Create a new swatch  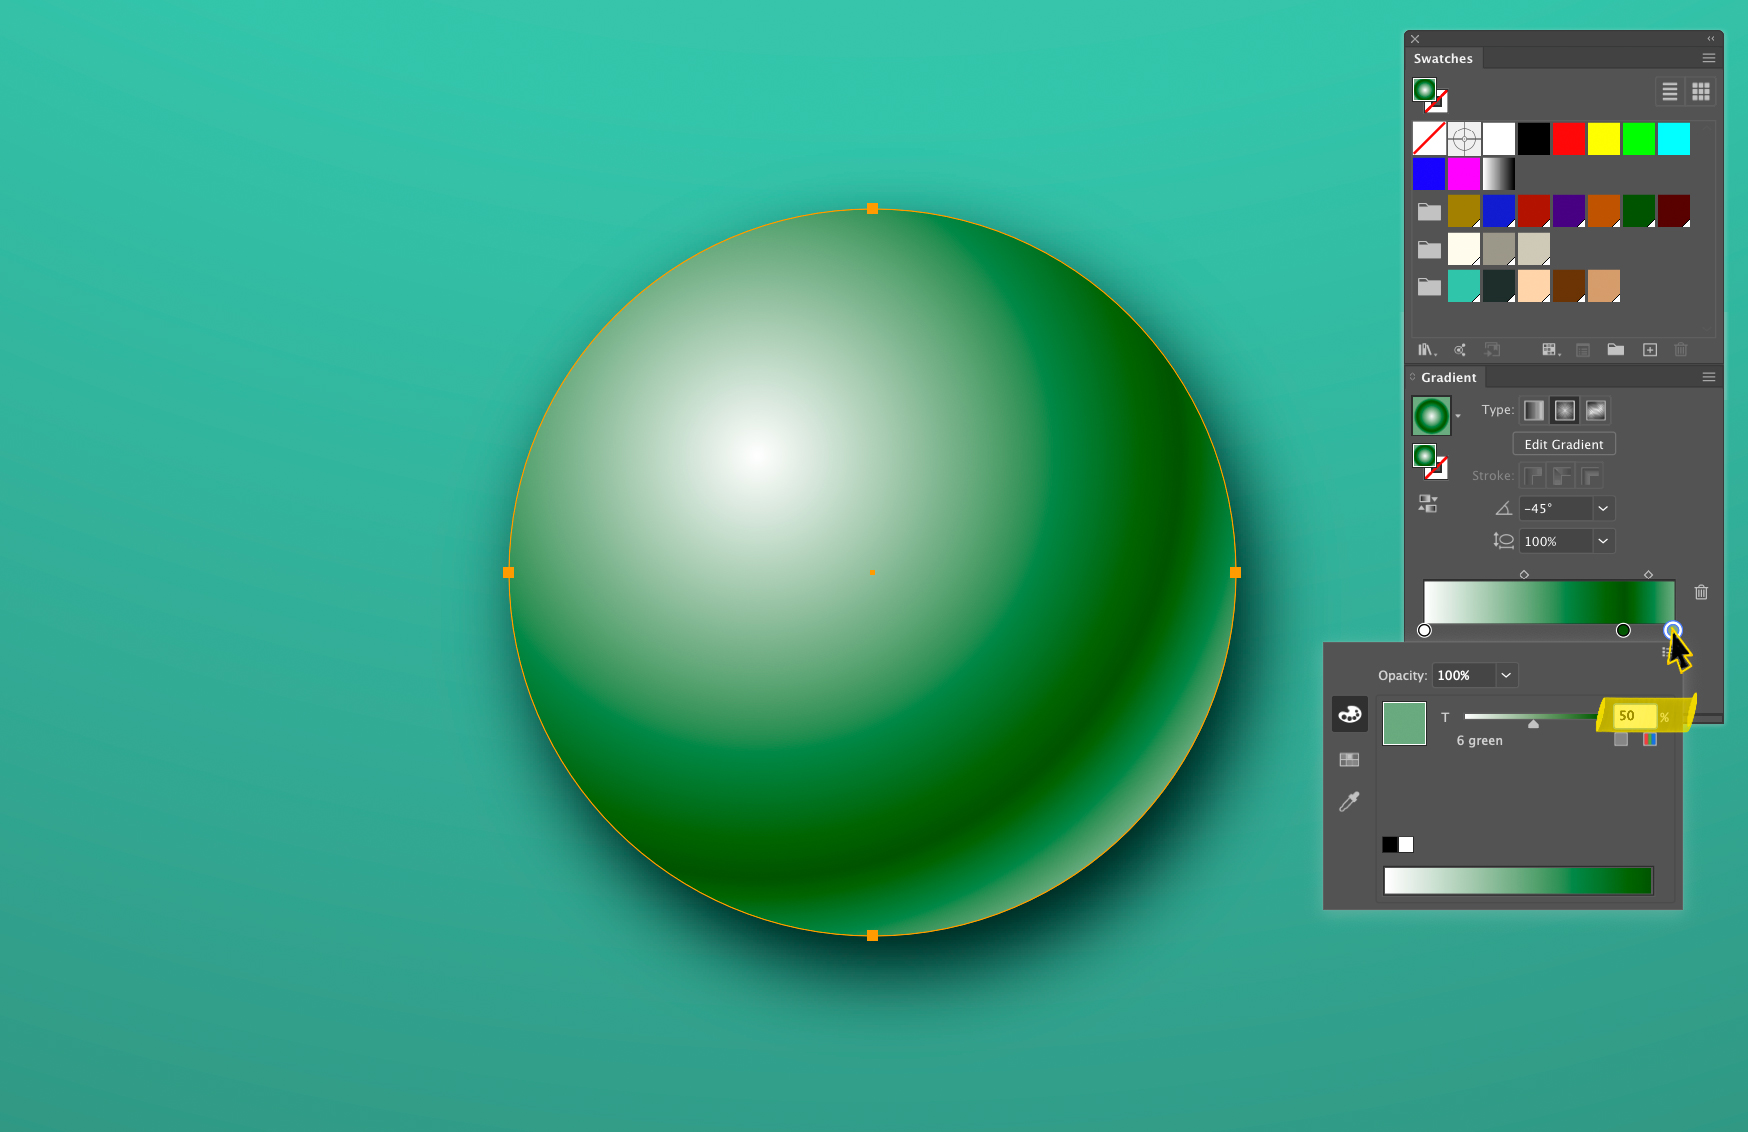pyautogui.click(x=1650, y=350)
